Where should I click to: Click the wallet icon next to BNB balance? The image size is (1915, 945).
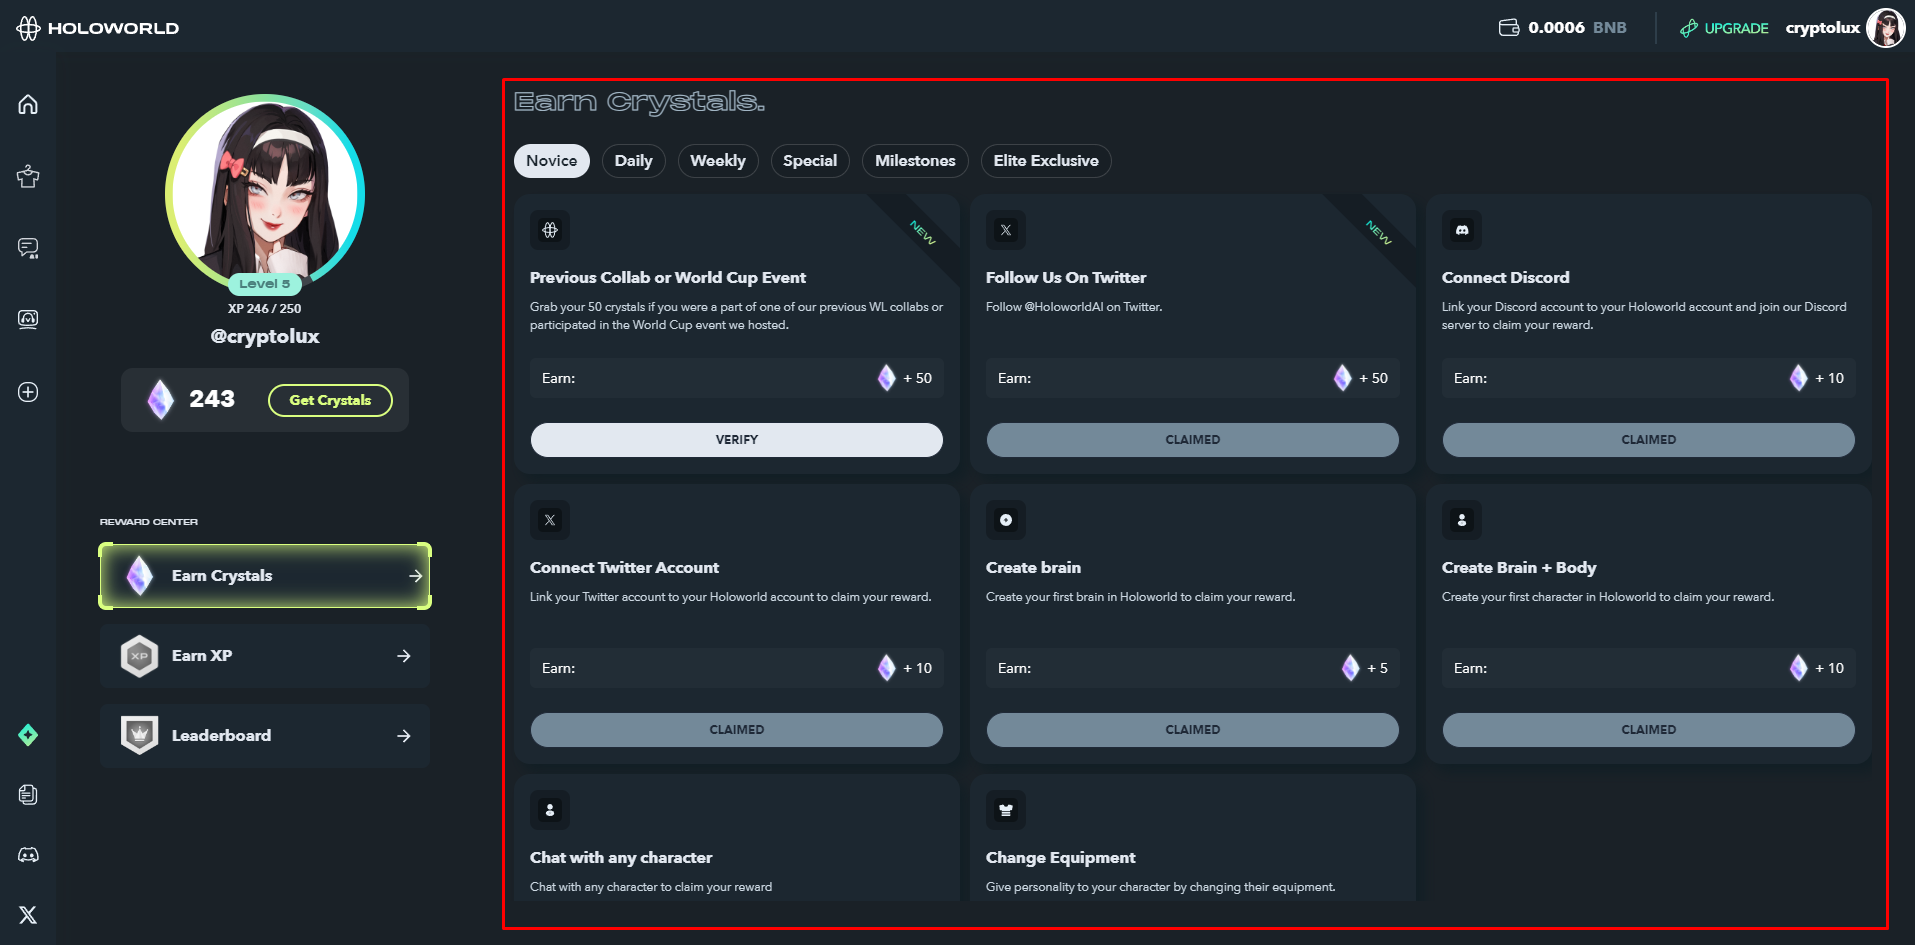tap(1509, 27)
